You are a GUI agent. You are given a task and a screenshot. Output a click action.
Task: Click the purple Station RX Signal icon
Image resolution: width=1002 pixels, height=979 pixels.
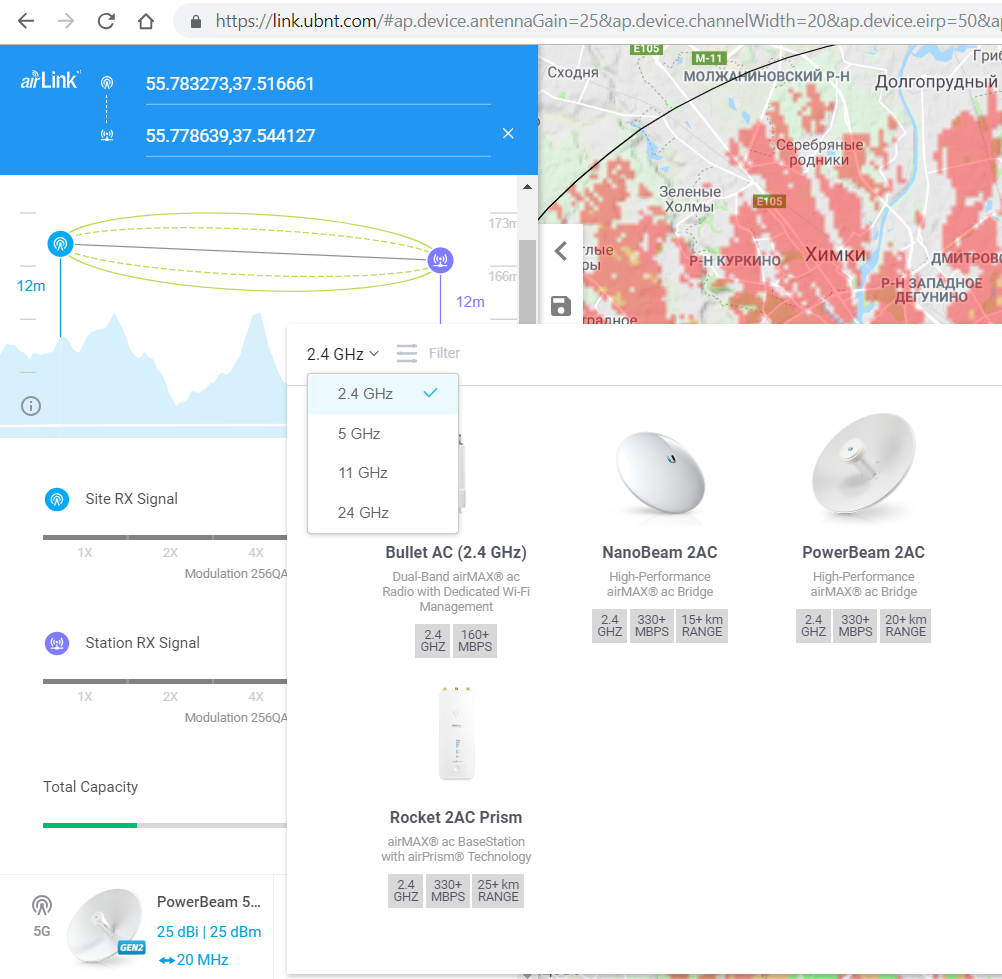(57, 643)
